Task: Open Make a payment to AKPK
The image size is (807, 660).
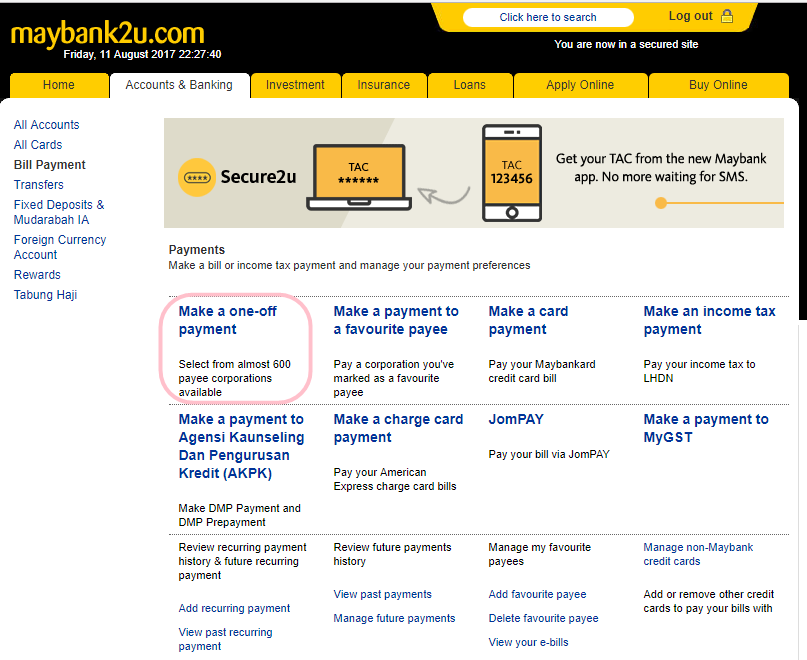Action: 241,446
